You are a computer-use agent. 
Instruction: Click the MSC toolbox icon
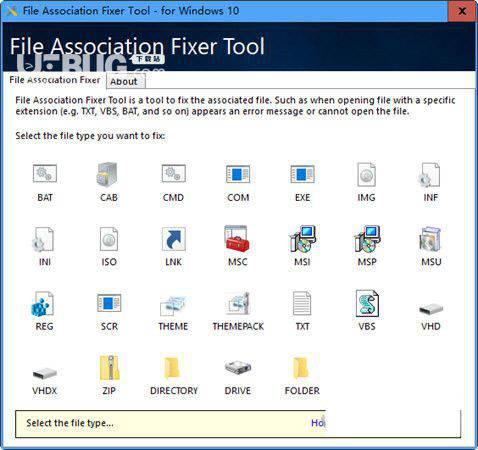point(237,239)
